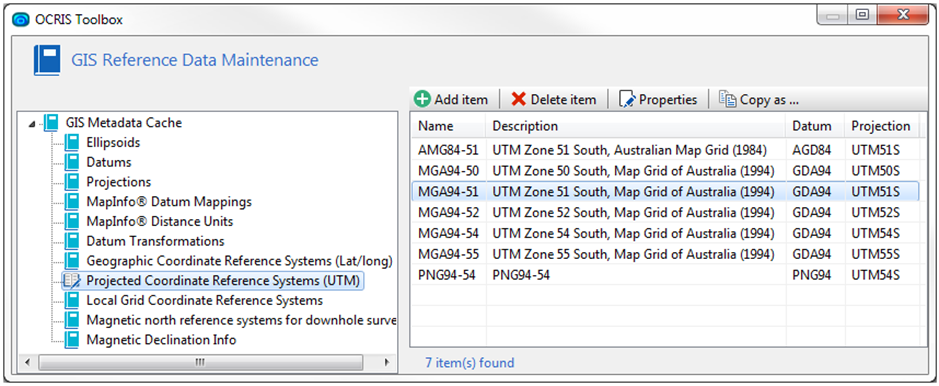Open the Projections tree item

pos(119,182)
